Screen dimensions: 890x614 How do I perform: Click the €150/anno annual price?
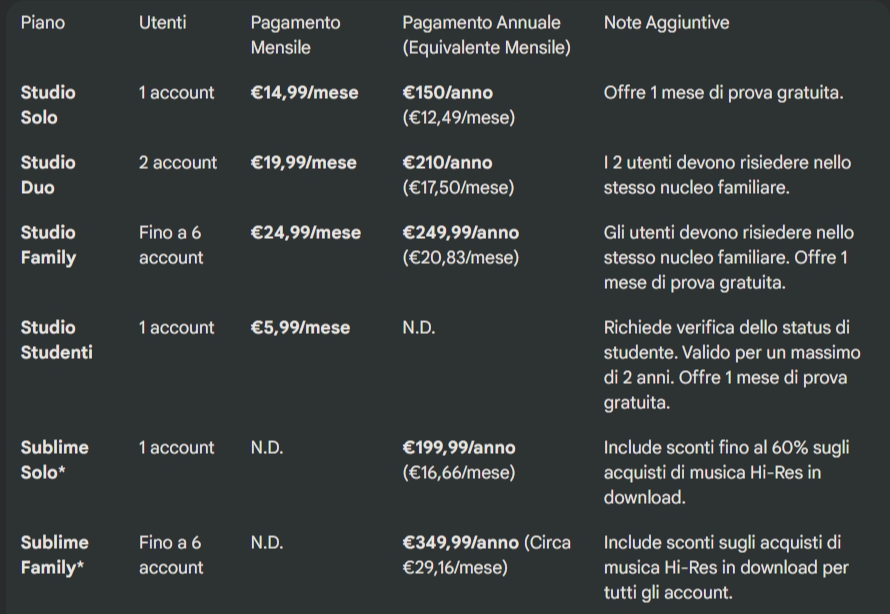(x=447, y=92)
